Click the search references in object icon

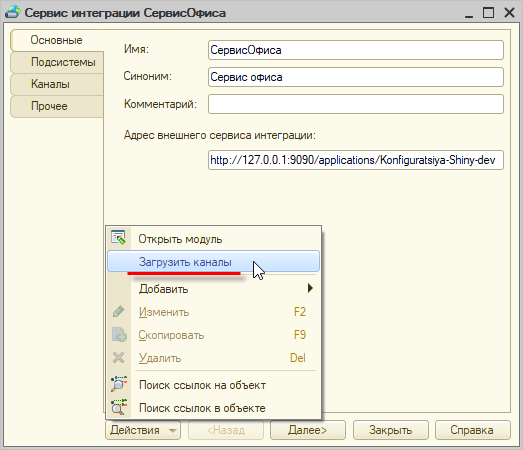(x=119, y=407)
